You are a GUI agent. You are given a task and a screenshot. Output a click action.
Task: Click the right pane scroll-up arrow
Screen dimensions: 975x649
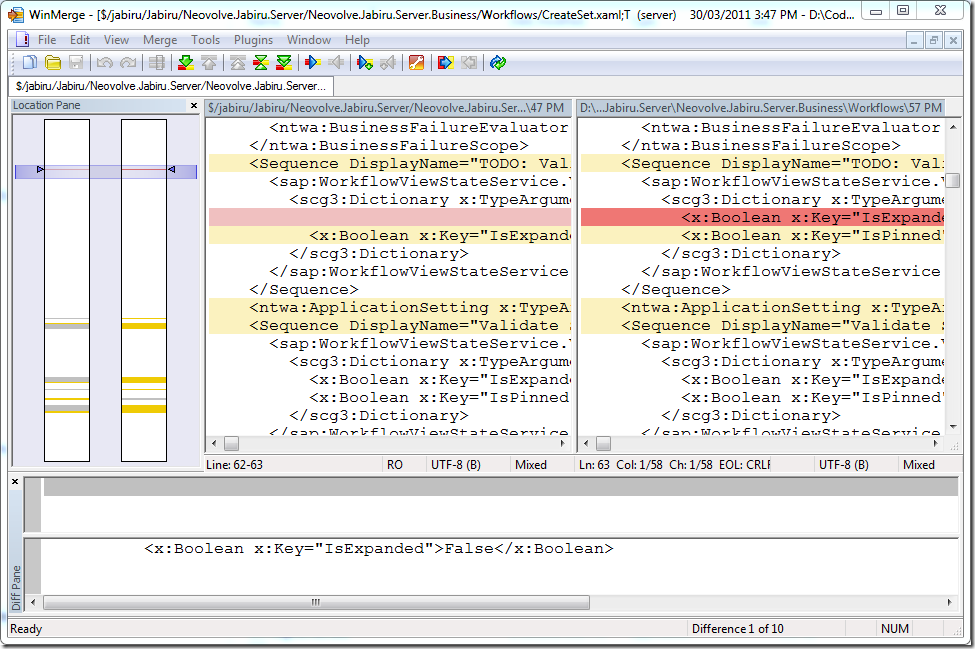click(953, 127)
